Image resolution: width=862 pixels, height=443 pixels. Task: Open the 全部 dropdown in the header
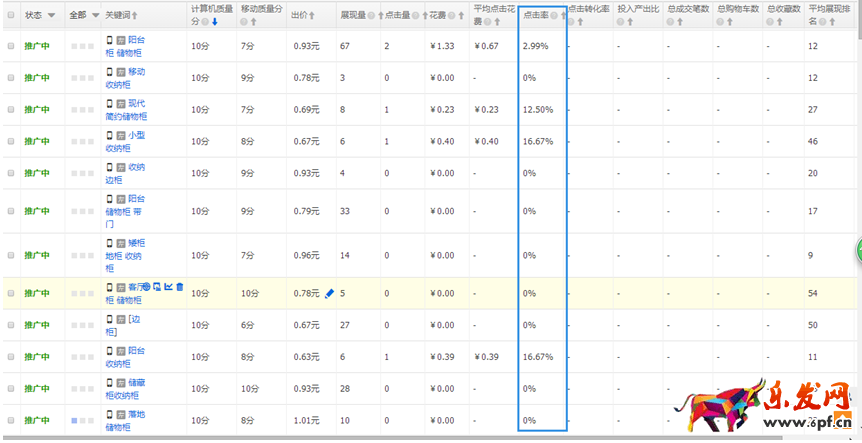coord(95,16)
